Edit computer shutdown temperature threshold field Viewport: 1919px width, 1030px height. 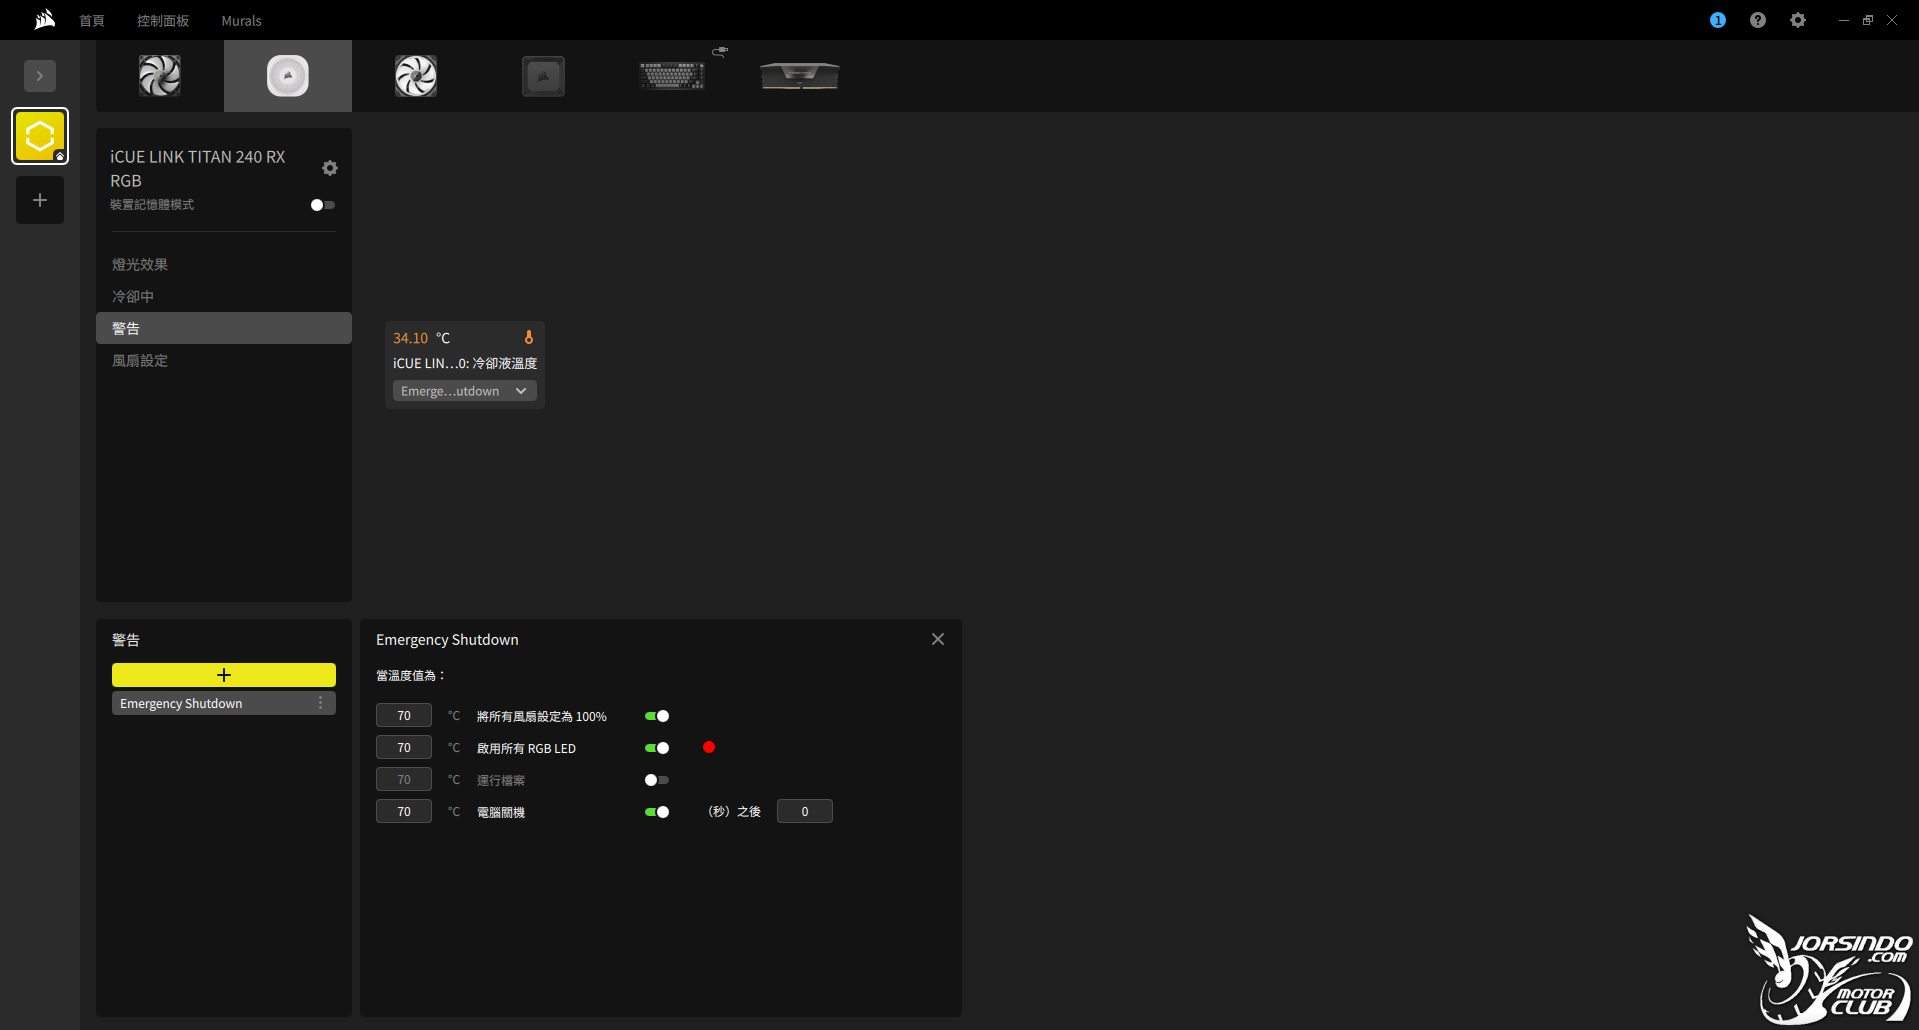pos(404,811)
